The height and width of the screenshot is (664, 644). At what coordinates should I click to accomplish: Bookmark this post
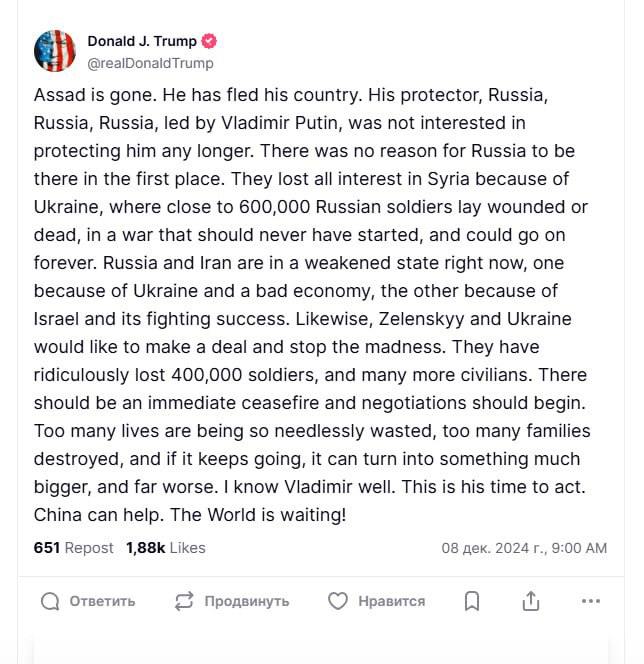[472, 601]
